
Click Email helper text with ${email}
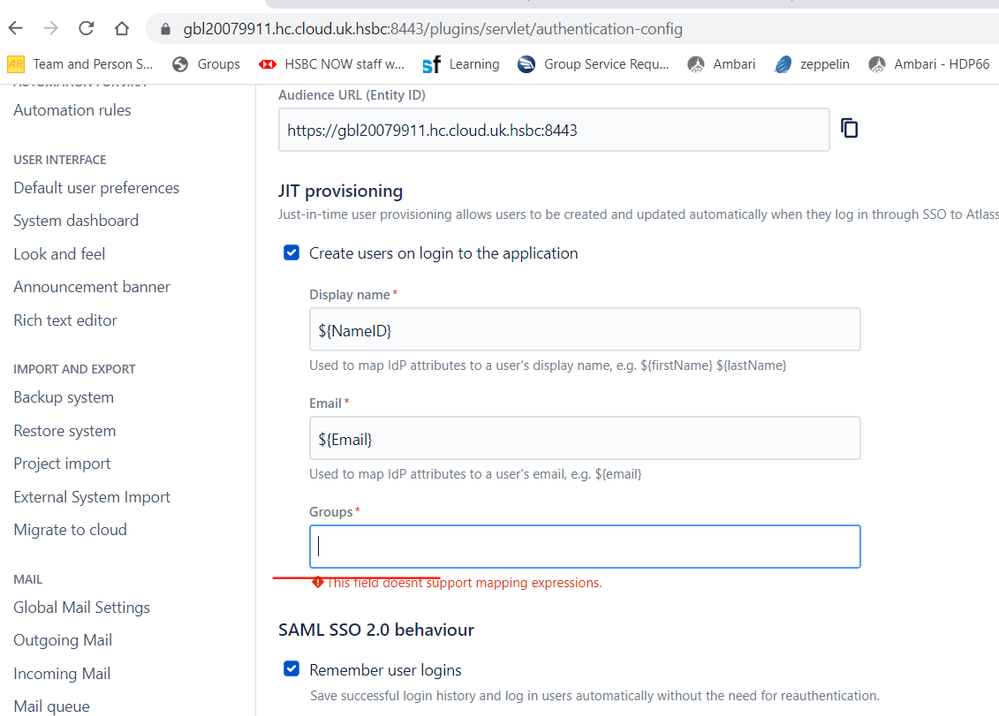475,475
